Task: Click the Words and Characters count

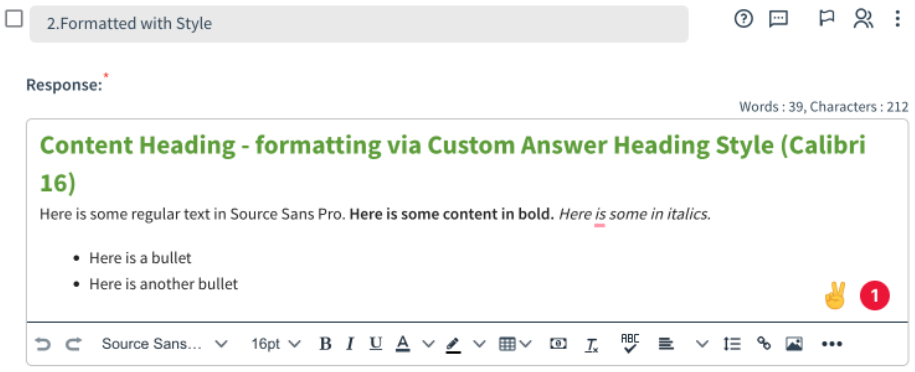Action: [823, 107]
